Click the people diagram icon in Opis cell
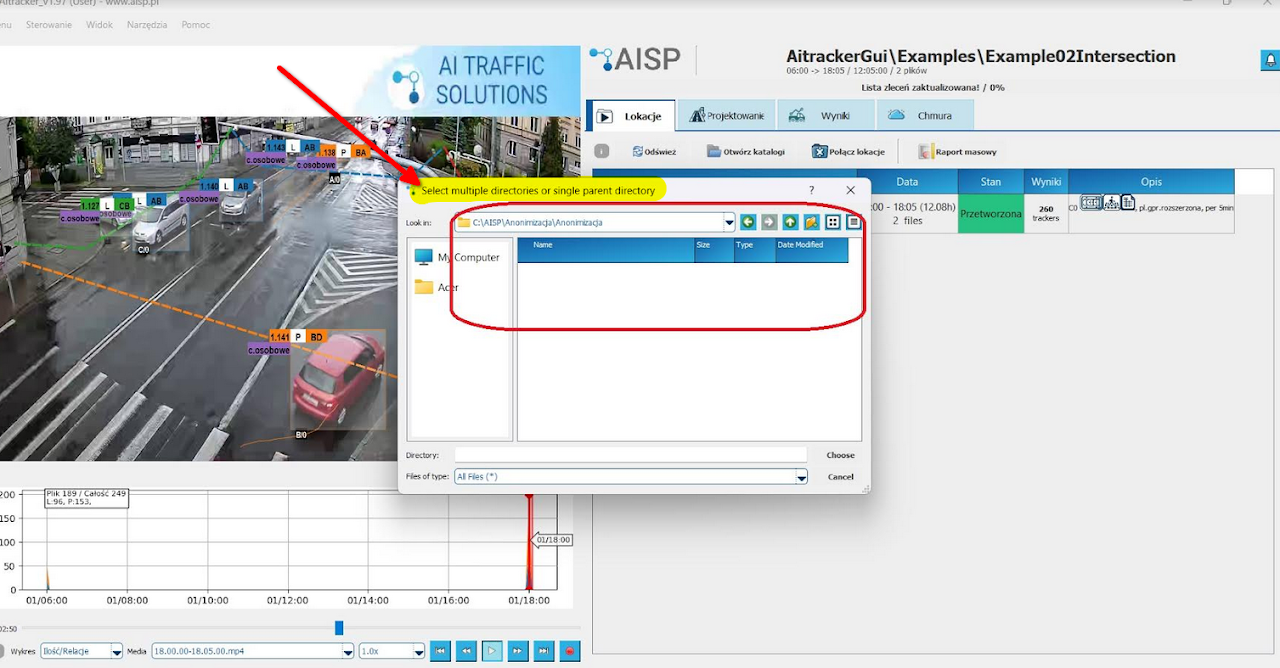Image resolution: width=1280 pixels, height=668 pixels. 1111,203
